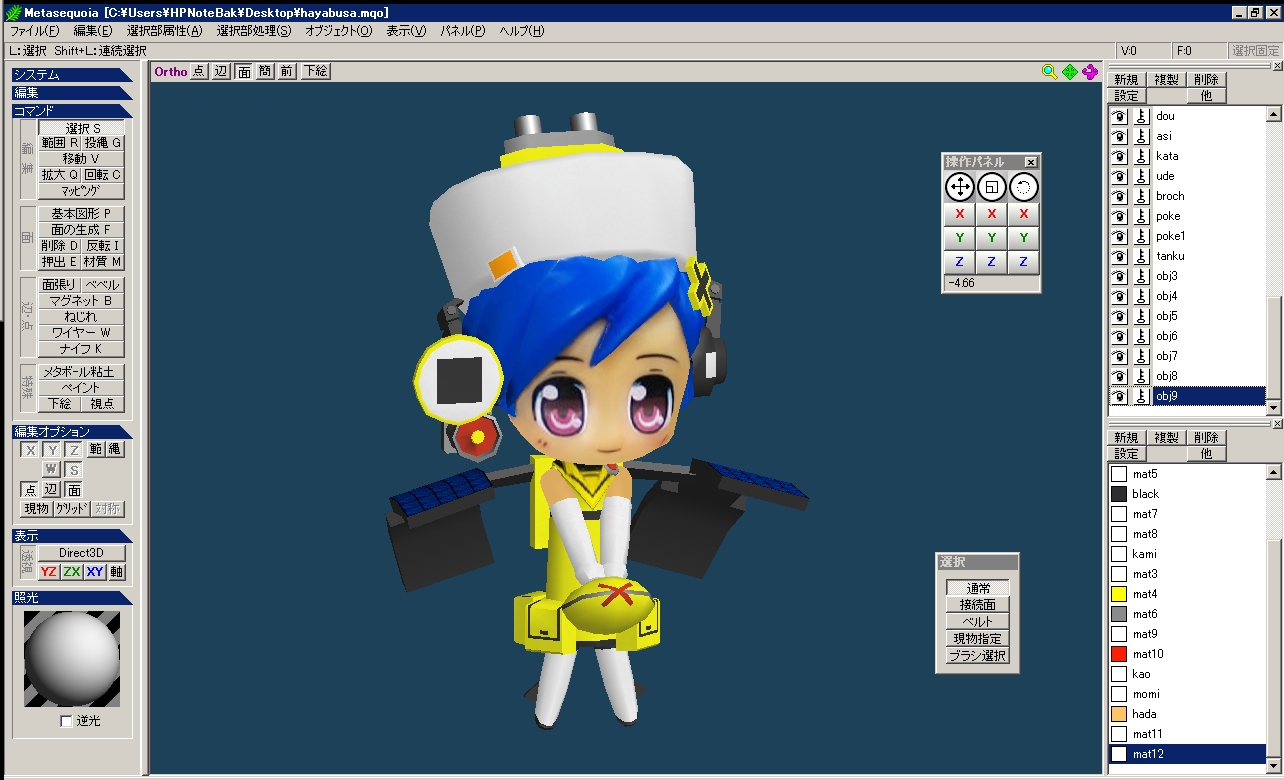
Task: Open the ヘルプ(H) menu
Action: [521, 31]
